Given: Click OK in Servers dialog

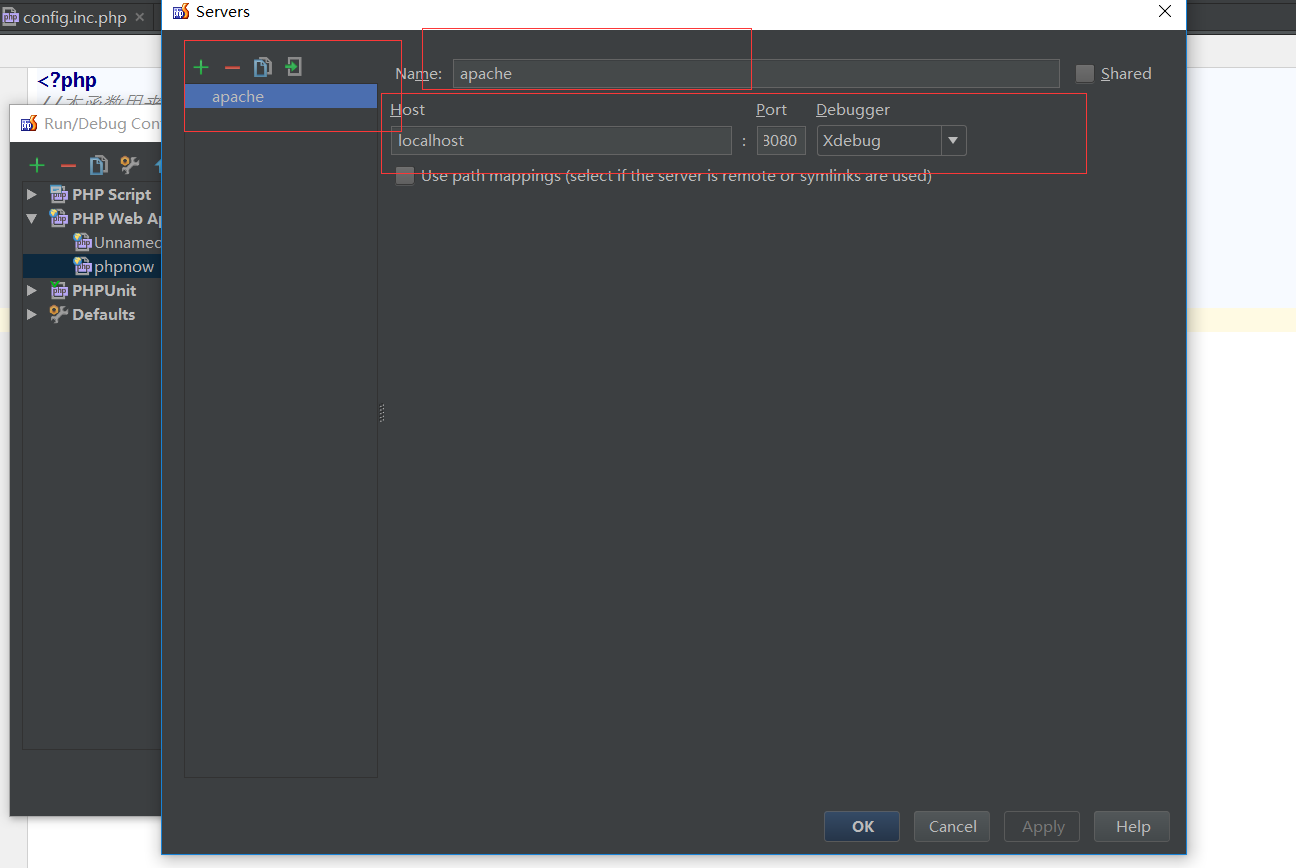Looking at the screenshot, I should [x=862, y=827].
